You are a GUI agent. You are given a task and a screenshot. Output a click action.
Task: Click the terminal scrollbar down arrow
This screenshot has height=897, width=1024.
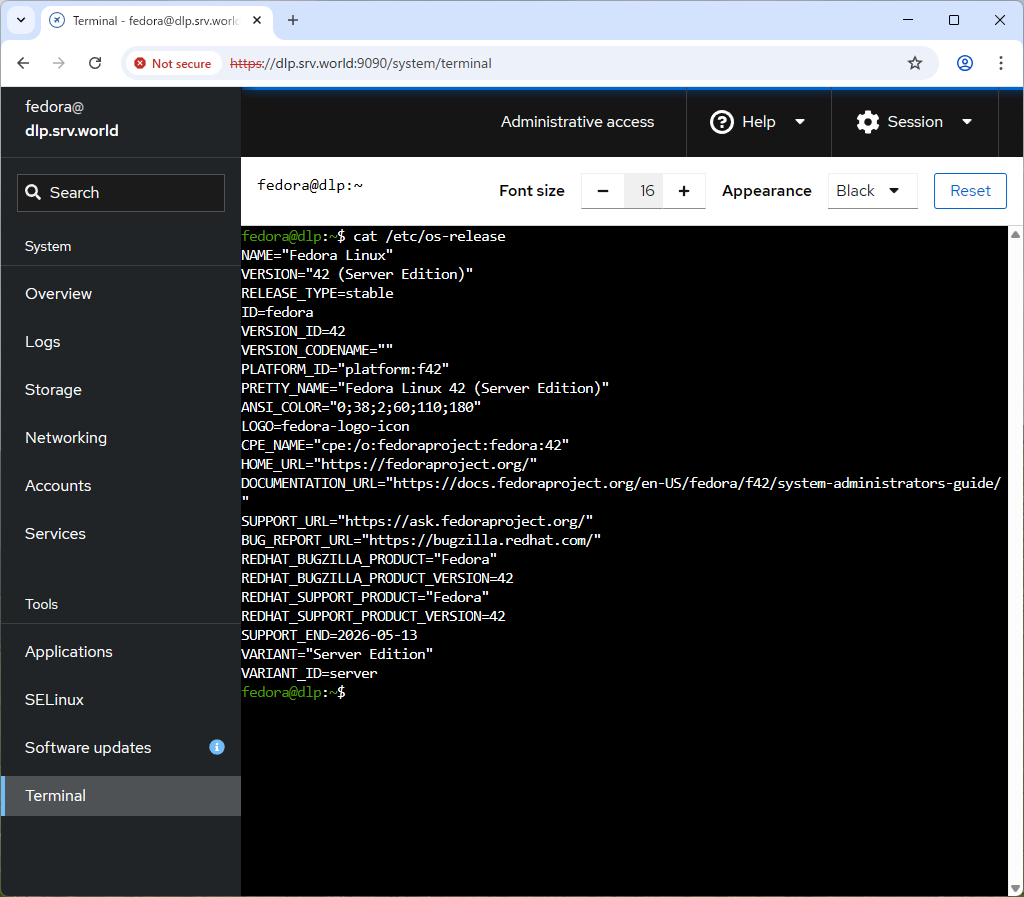pos(1016,888)
